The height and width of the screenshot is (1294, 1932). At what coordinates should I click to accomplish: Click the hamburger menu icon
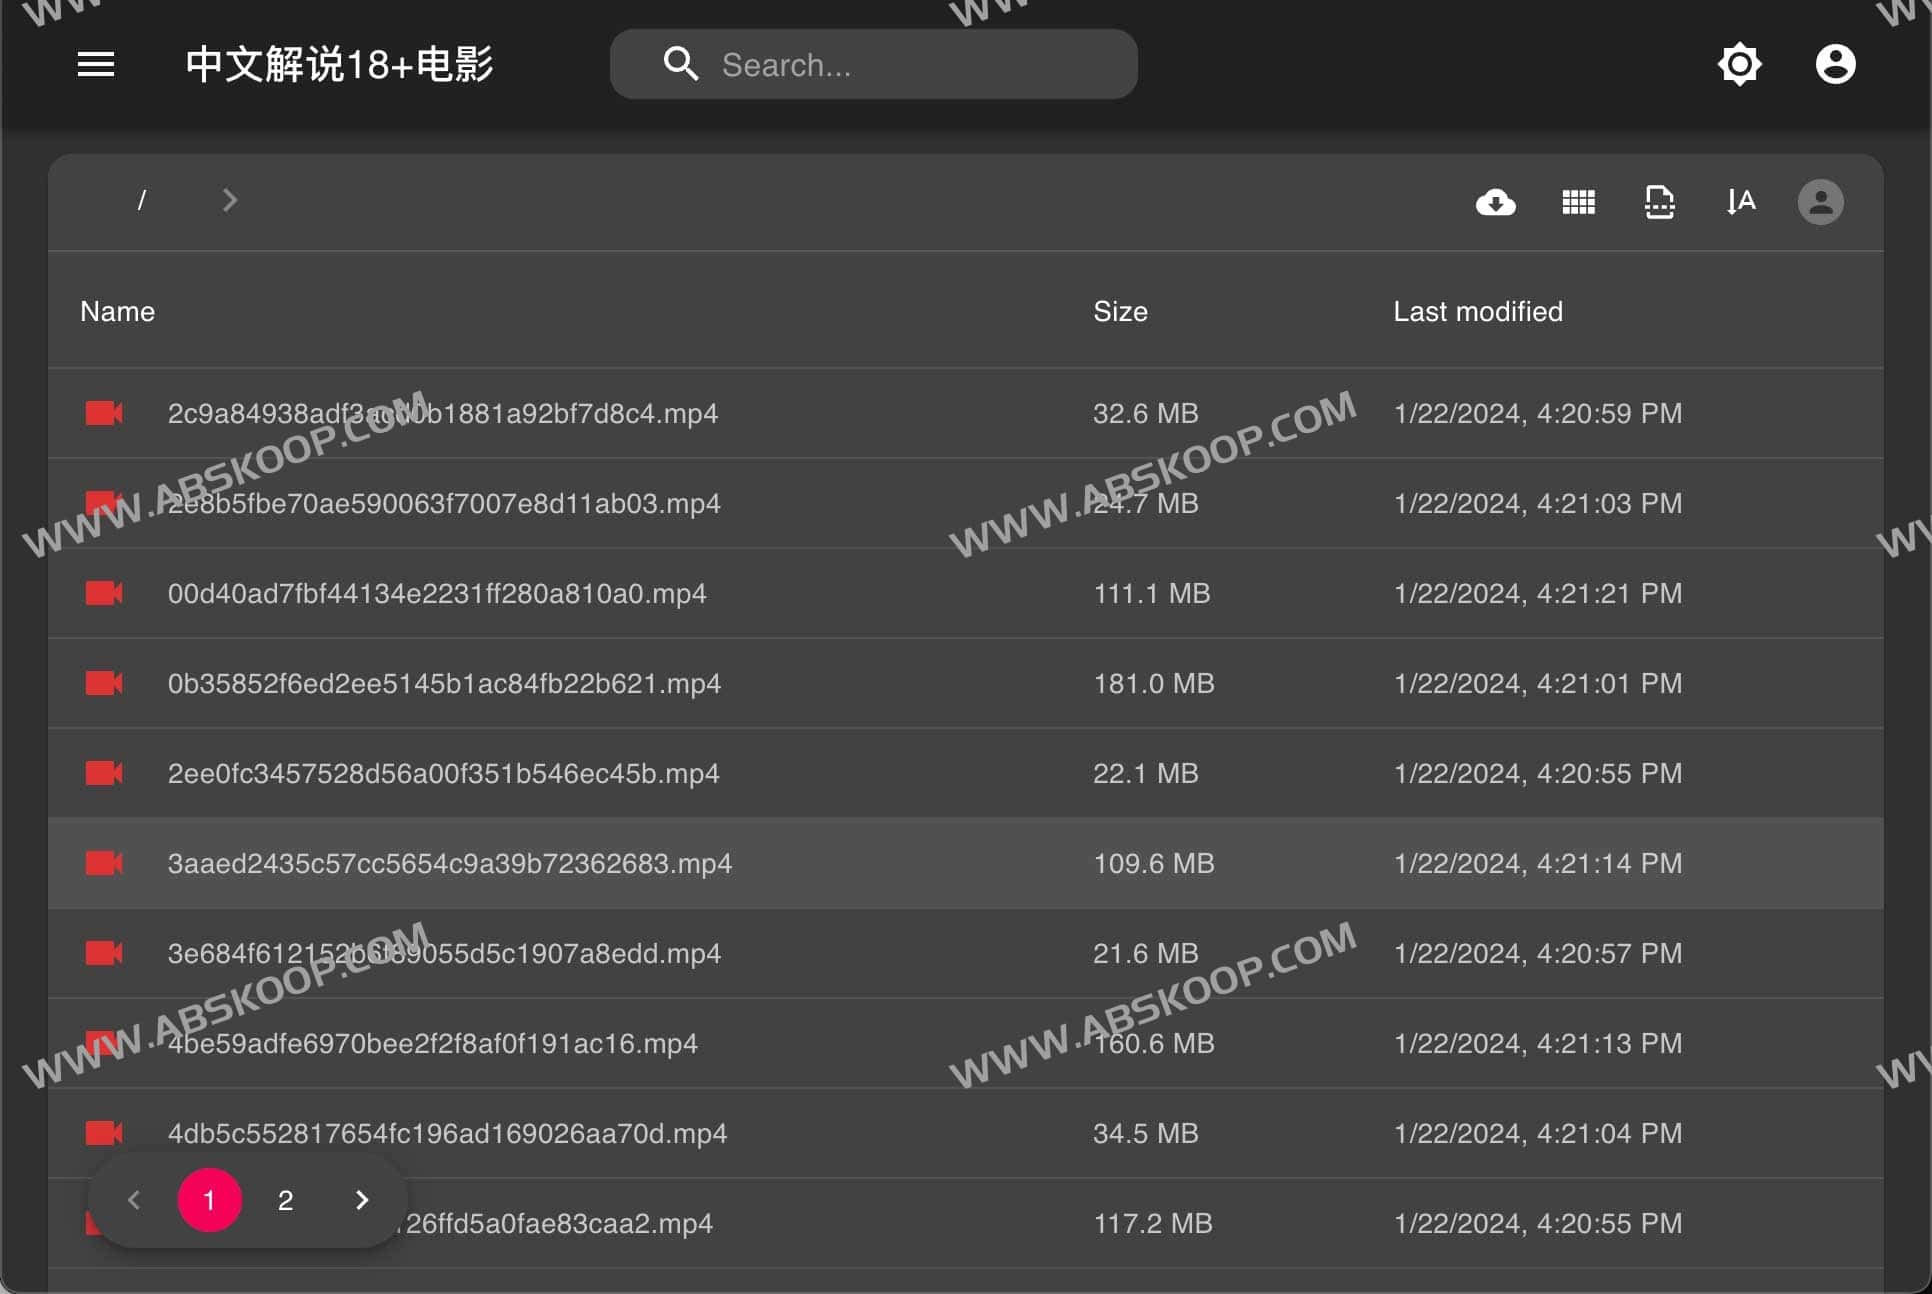(95, 64)
